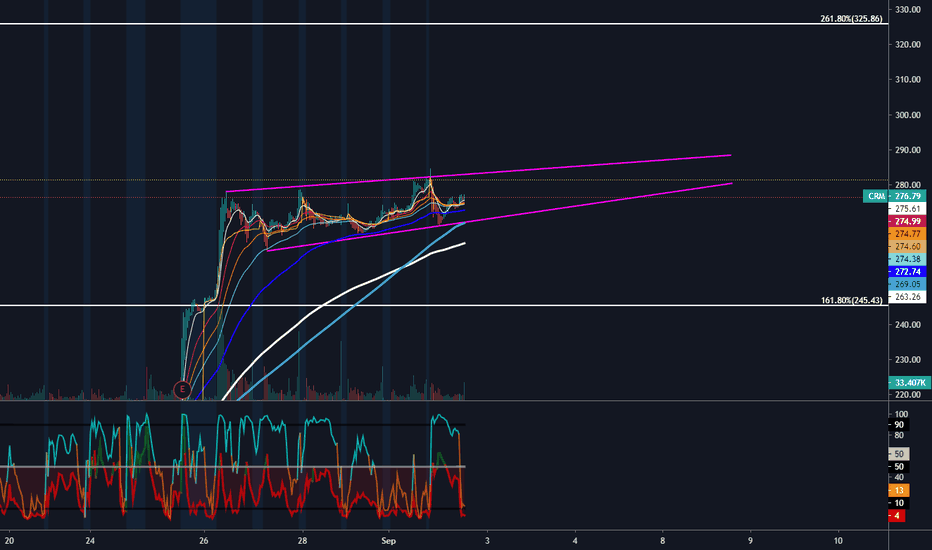This screenshot has height=550, width=932.
Task: Click the 330.00 price scale tick
Action: pos(908,10)
